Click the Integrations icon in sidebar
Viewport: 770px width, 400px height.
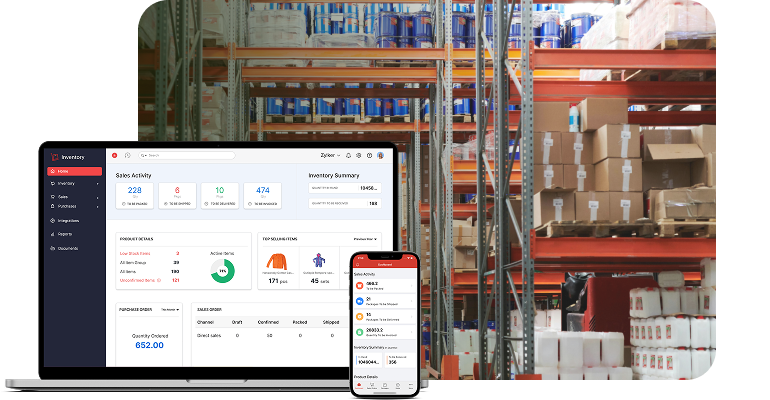[52, 220]
